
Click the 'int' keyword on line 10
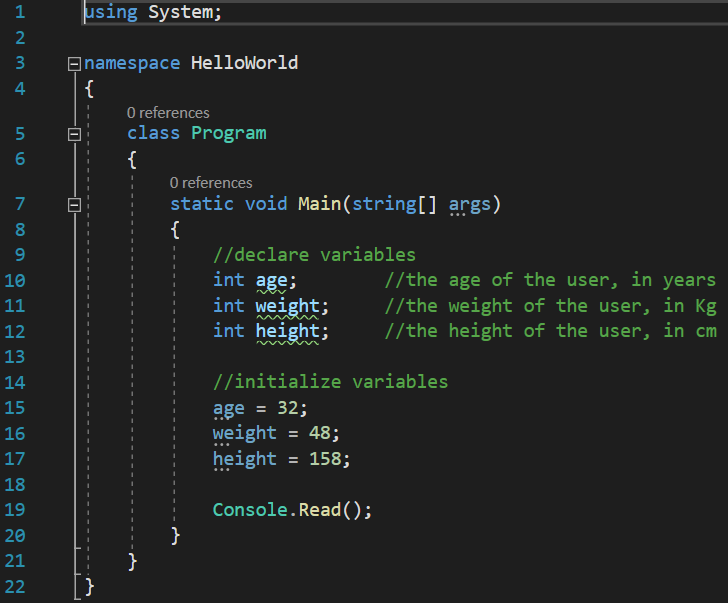click(x=228, y=280)
